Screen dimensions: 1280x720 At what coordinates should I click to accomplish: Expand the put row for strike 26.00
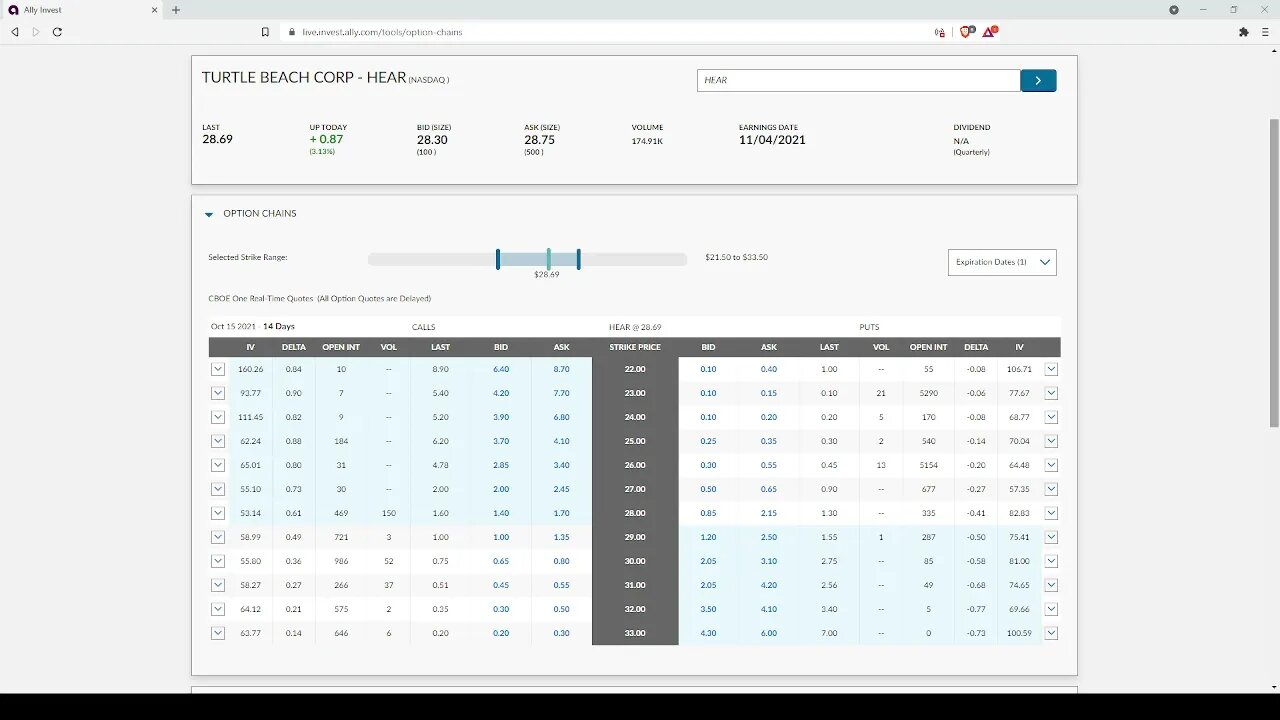[1051, 465]
